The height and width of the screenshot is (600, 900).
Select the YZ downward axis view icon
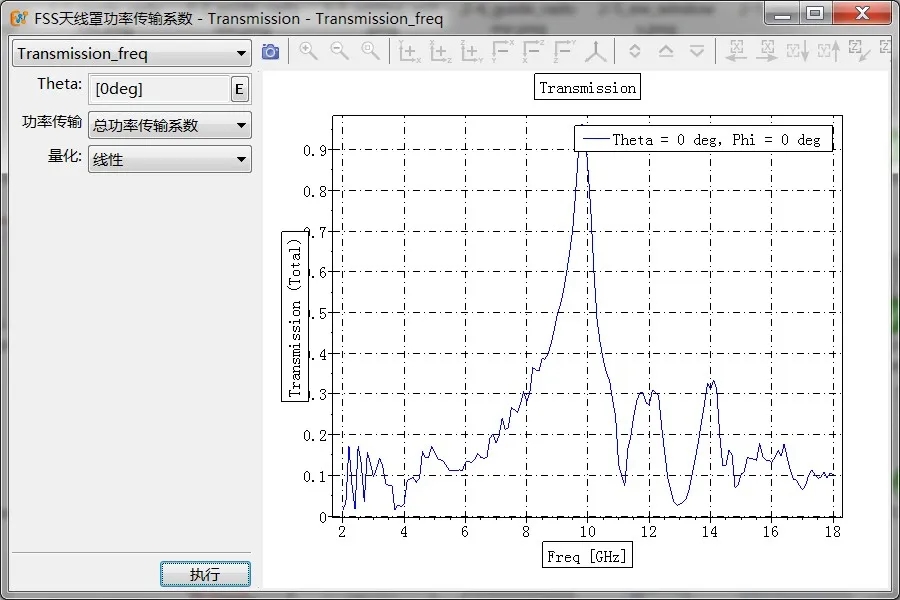coord(564,52)
